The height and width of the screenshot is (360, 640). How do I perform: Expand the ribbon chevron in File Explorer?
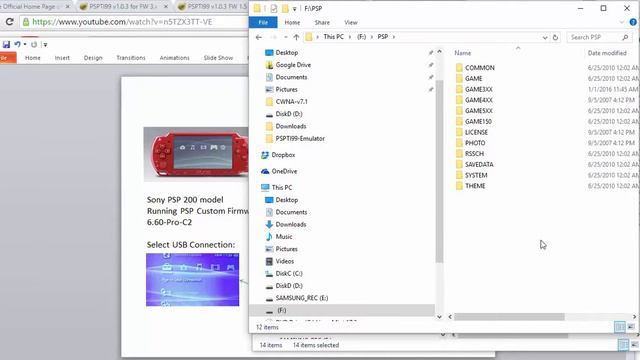622,22
